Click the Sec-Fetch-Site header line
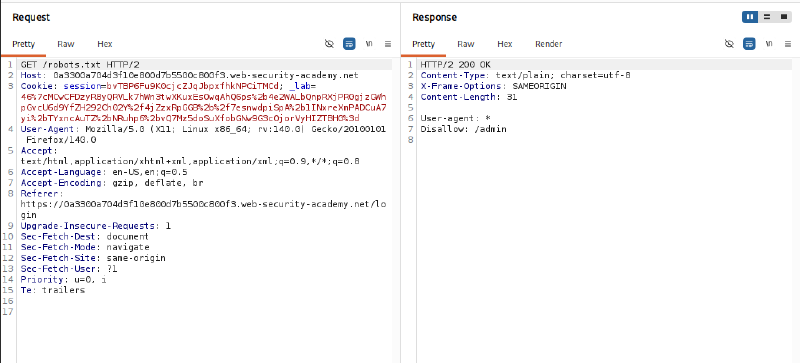This screenshot has width=800, height=363. [x=93, y=258]
